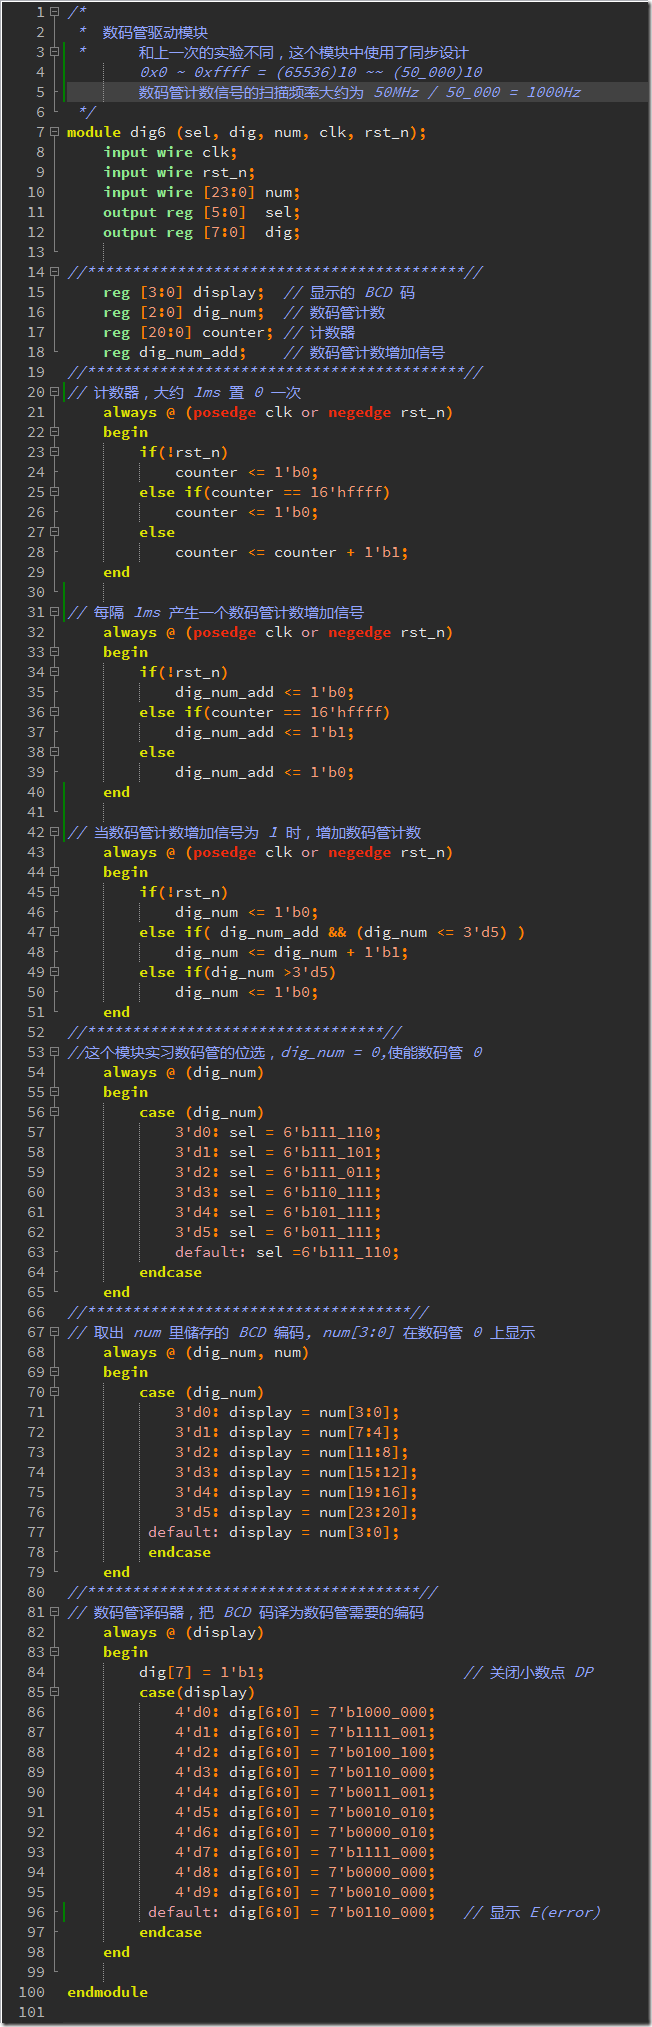Click '3'd0: sel = 6'b111_110;' case
The width and height of the screenshot is (652, 2027).
278,1132
